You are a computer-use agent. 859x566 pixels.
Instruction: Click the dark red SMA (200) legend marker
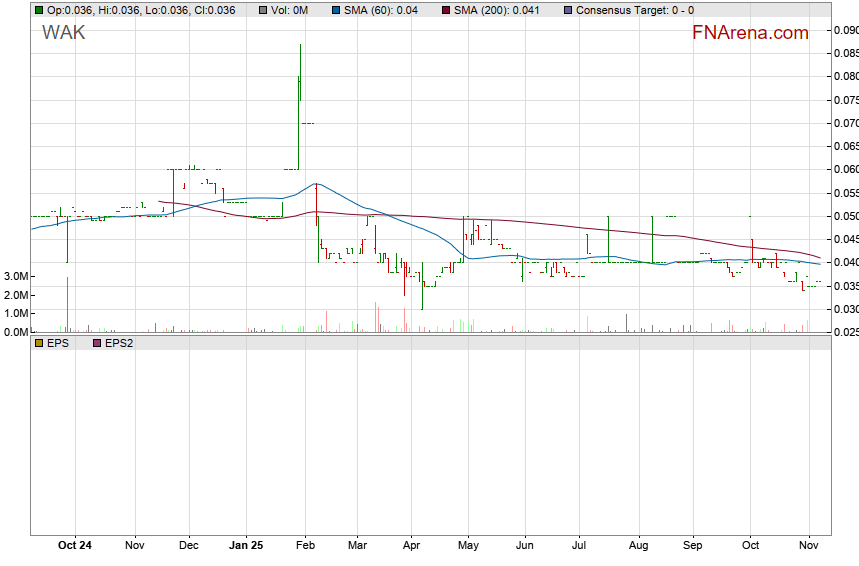tap(444, 10)
